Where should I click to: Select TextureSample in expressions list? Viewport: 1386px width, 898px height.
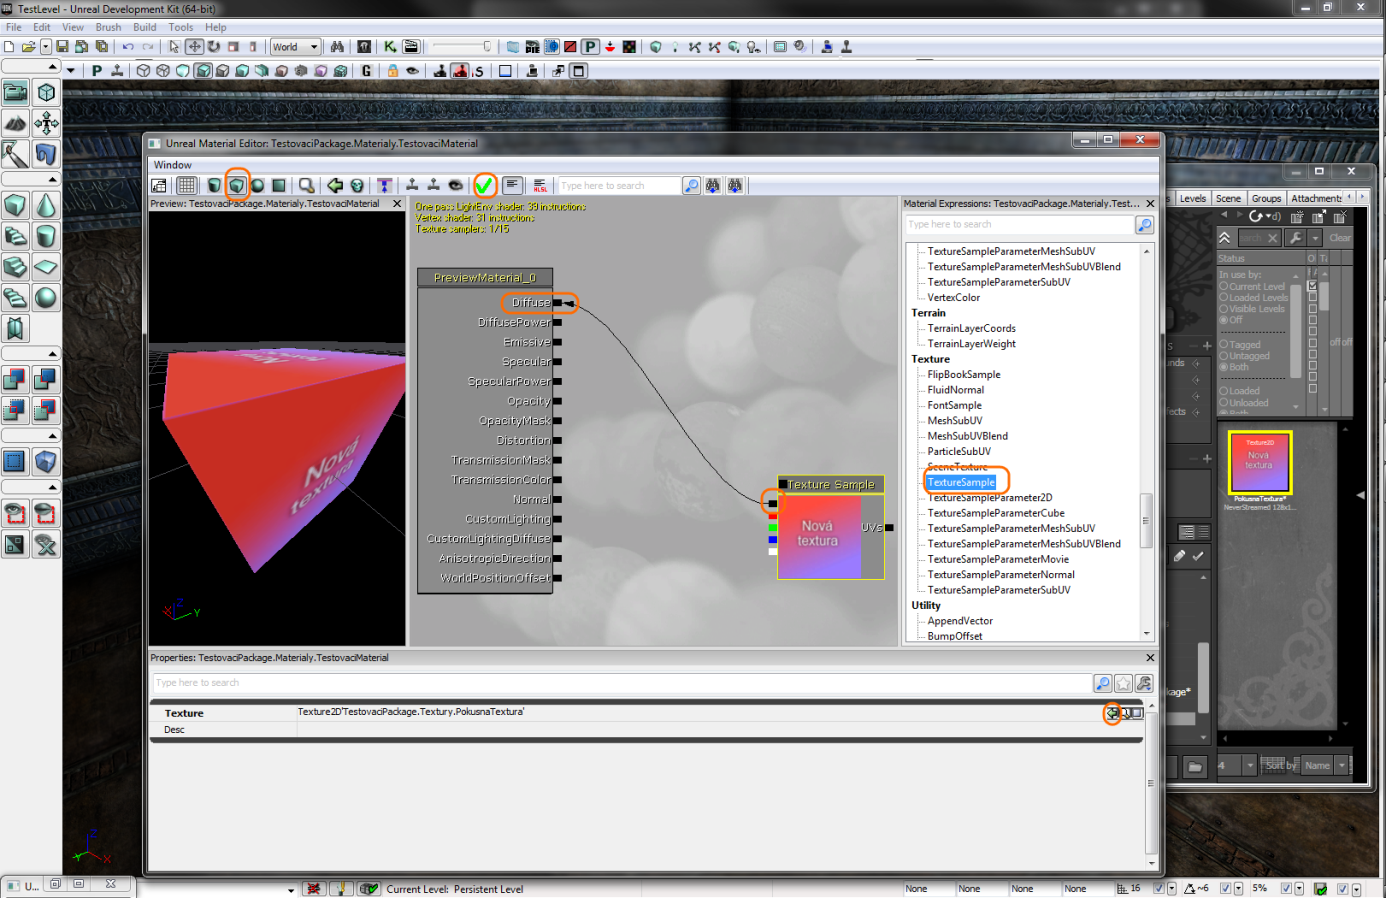961,482
